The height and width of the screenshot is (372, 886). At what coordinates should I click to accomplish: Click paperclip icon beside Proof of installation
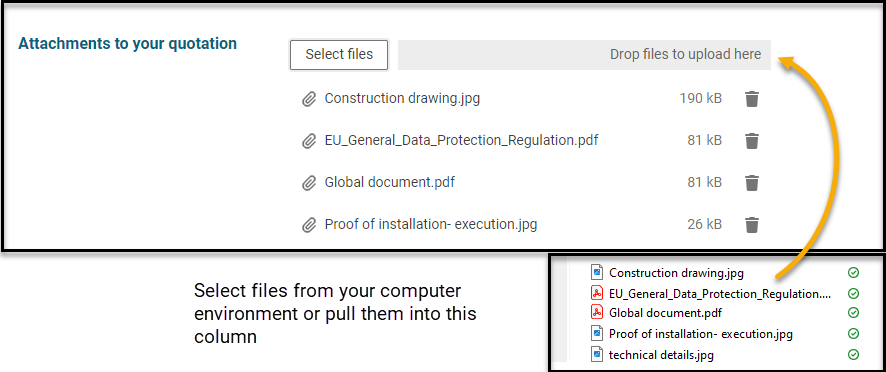(x=309, y=225)
